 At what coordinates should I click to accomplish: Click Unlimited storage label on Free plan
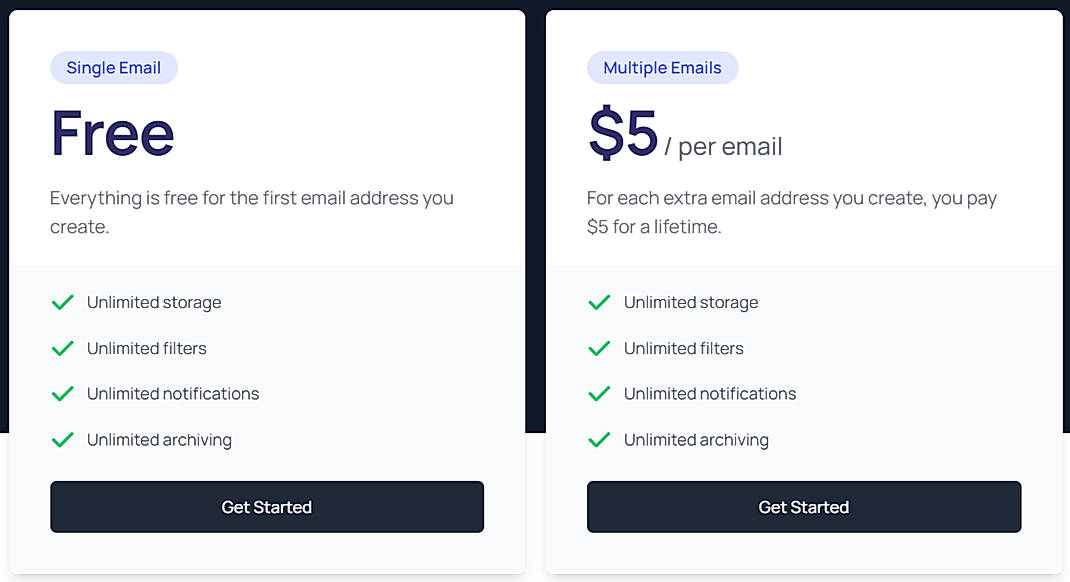[x=154, y=302]
